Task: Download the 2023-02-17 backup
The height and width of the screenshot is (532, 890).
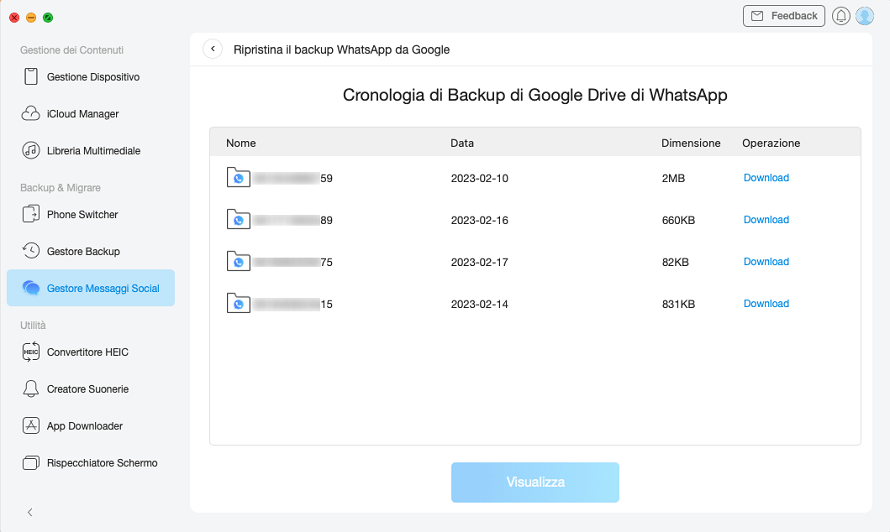Action: pyautogui.click(x=766, y=262)
